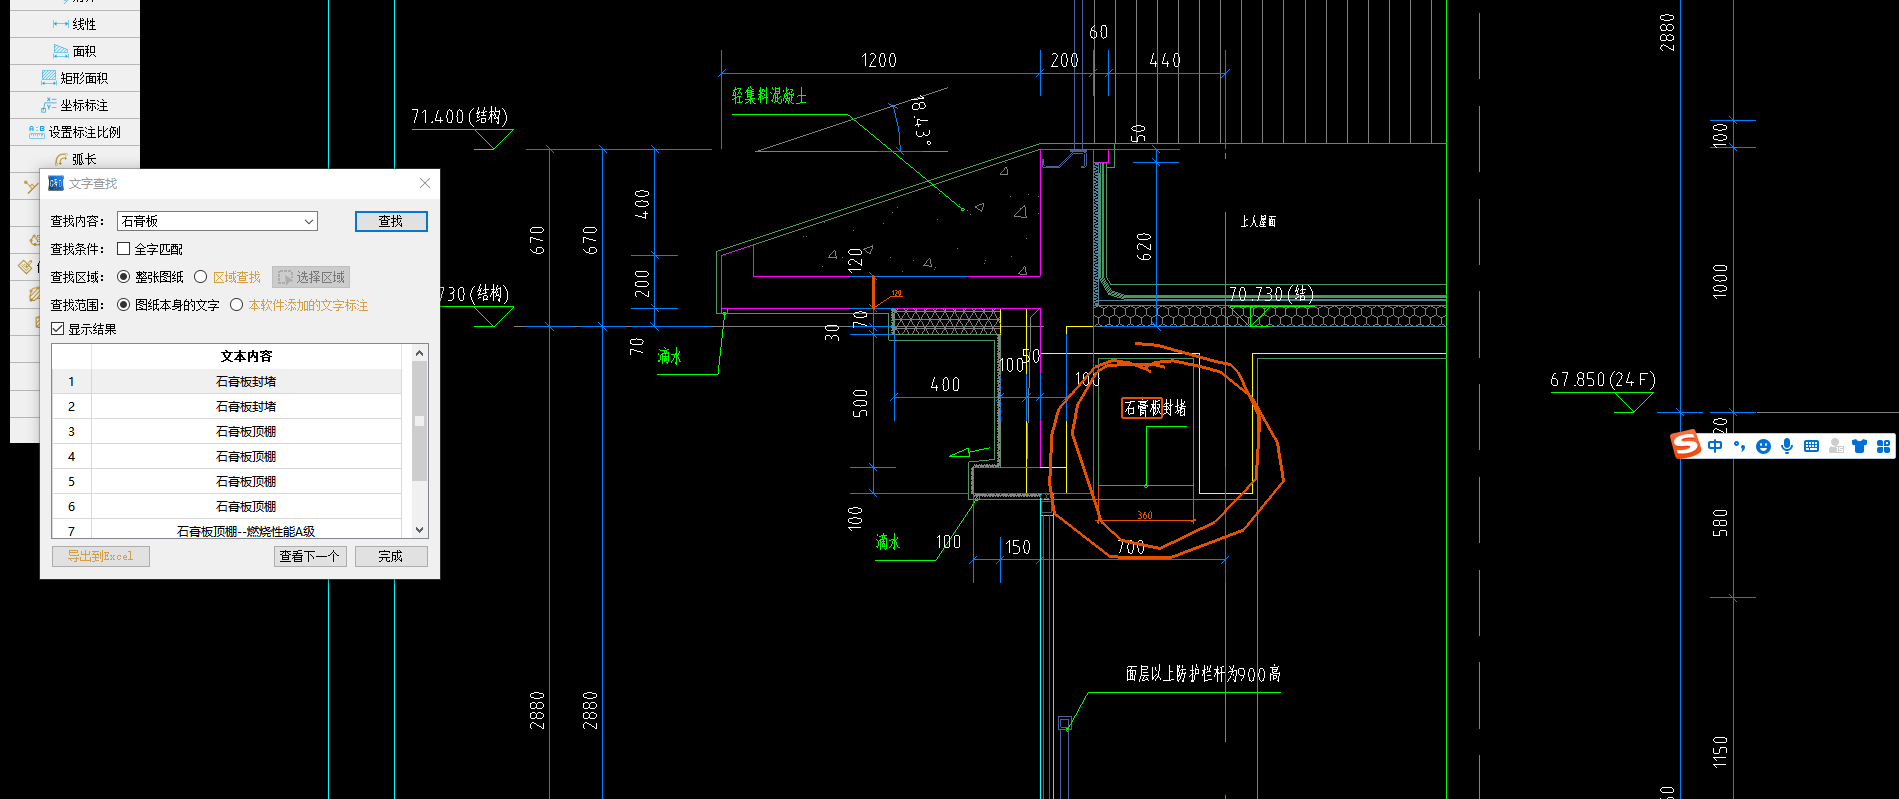Select result row 2 石膏板封堵
Screen dimensions: 1899x799
click(227, 406)
